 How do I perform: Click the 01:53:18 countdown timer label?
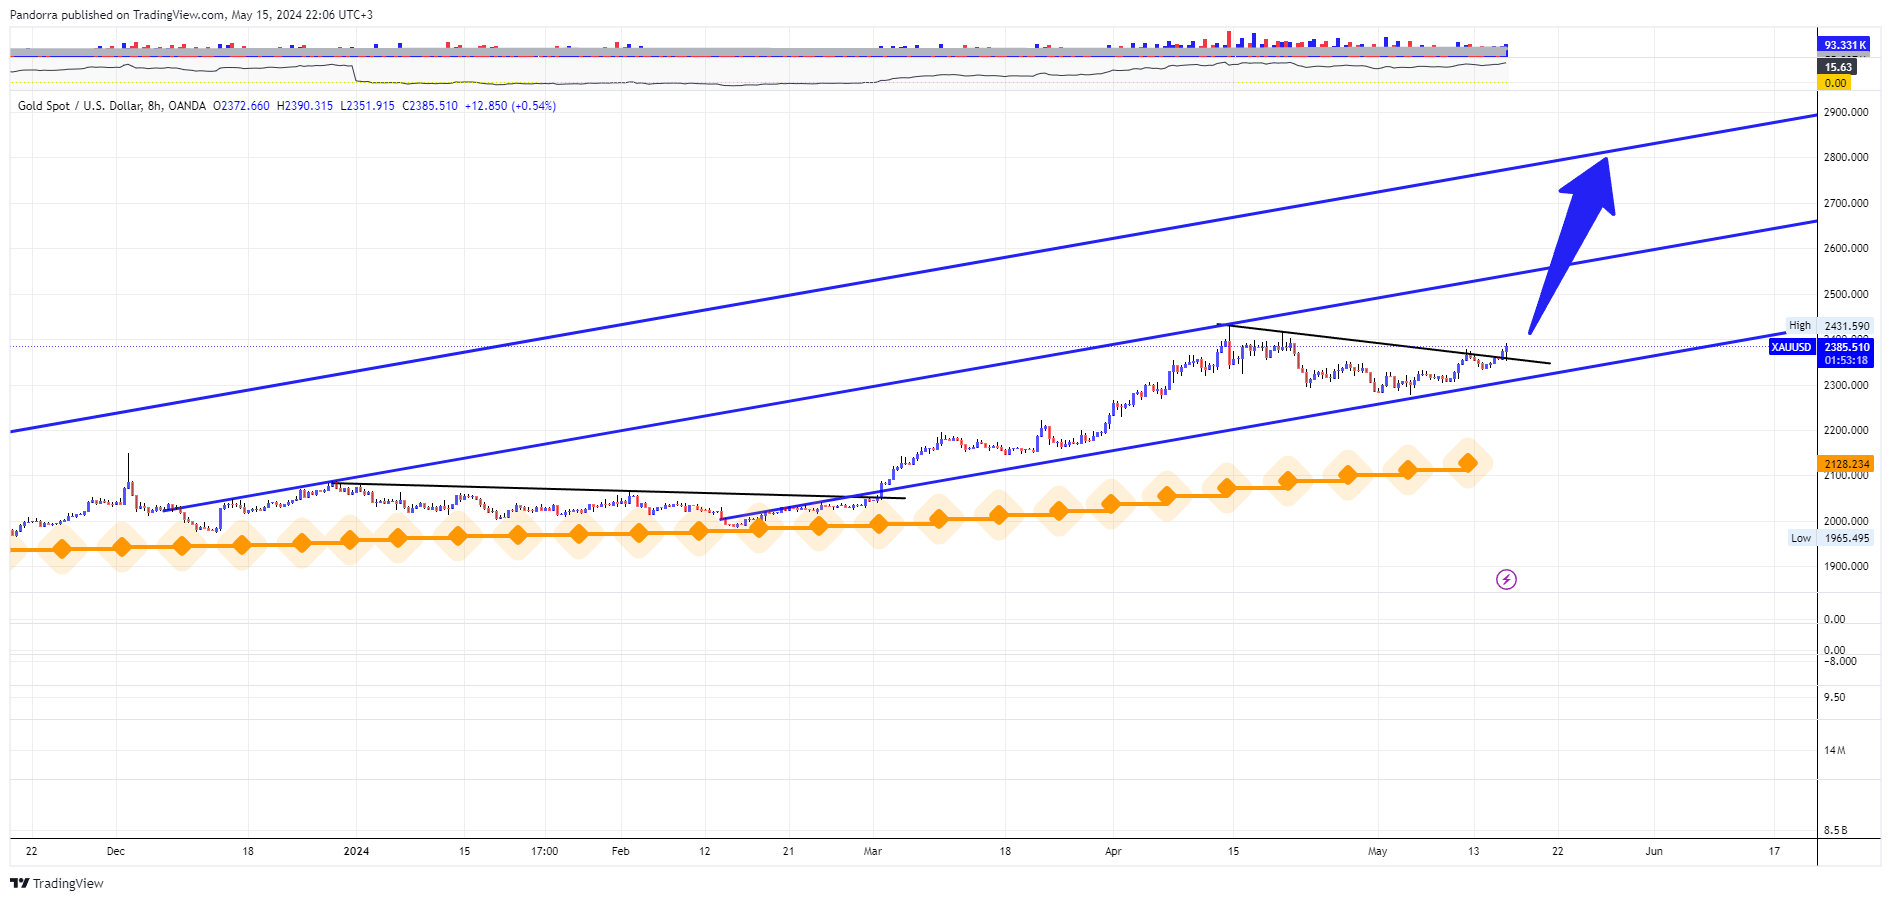(1846, 360)
